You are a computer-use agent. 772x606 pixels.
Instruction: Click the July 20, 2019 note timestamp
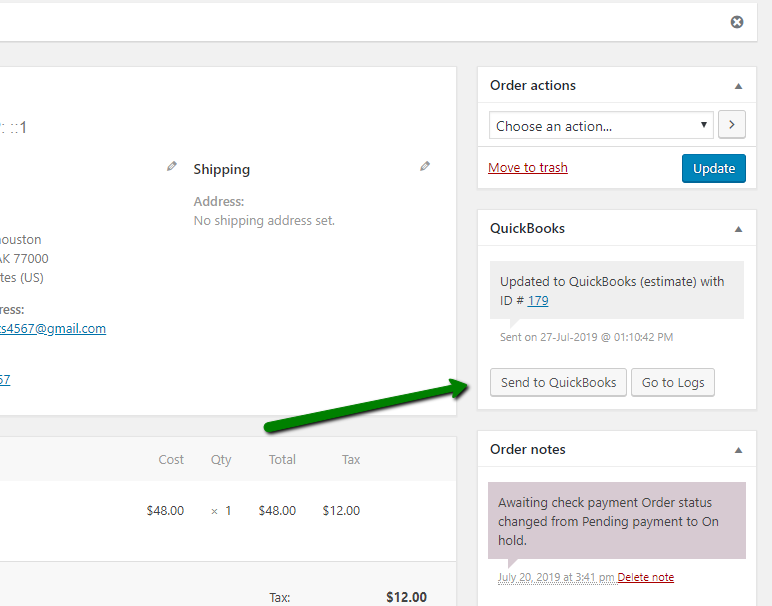click(556, 577)
